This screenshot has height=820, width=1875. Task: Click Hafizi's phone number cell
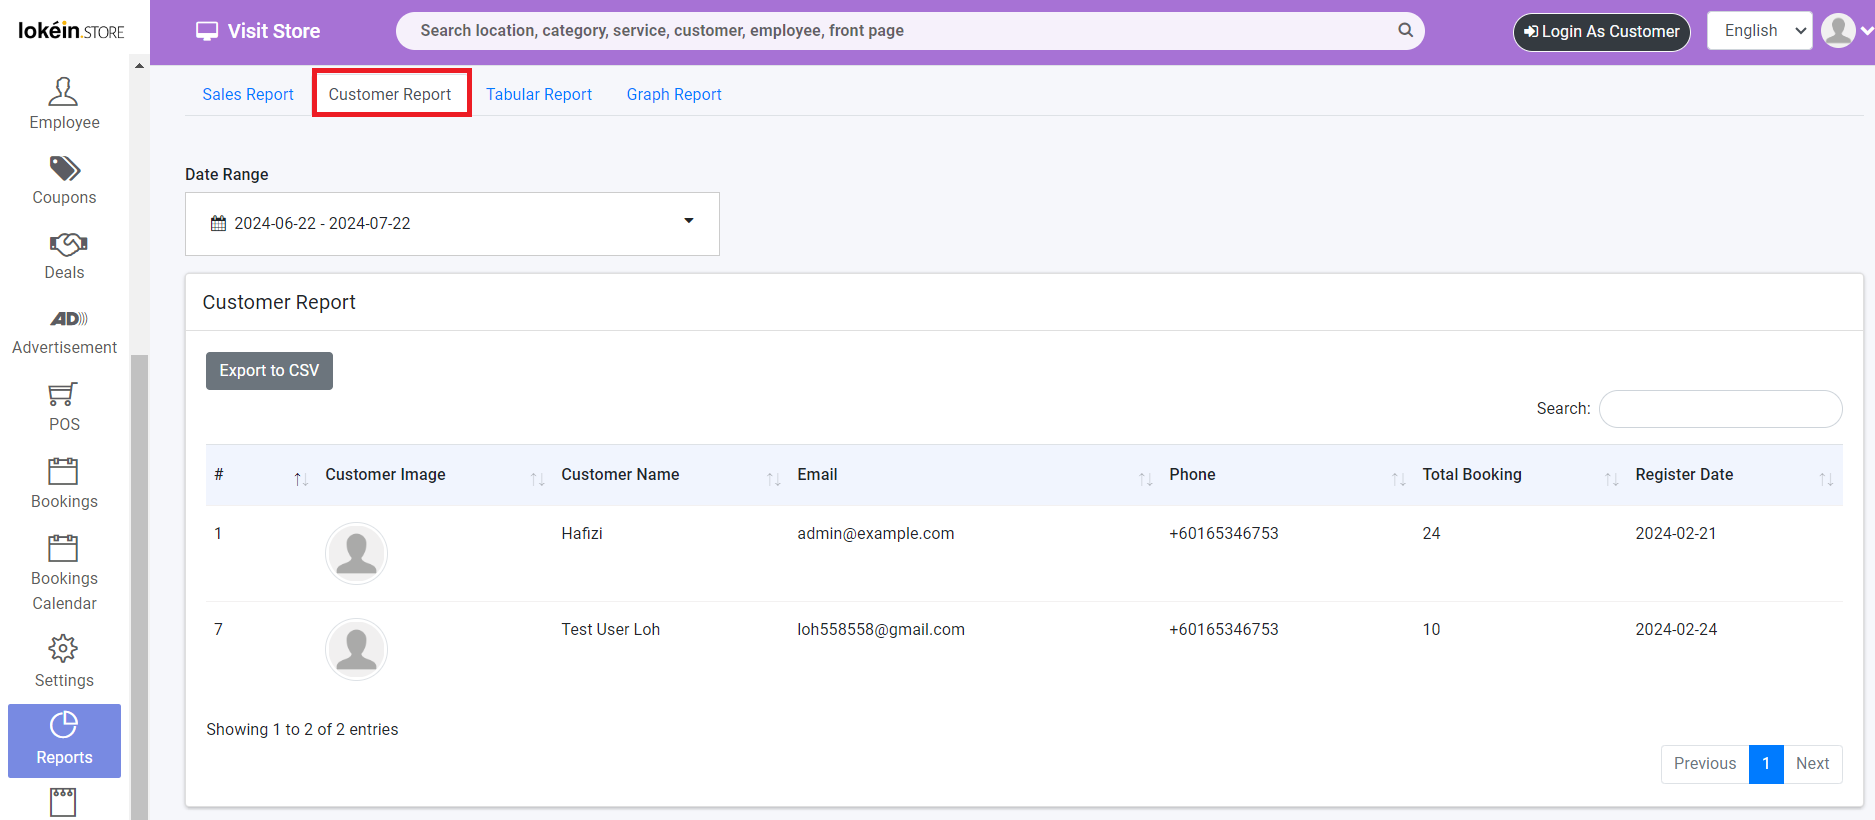click(1224, 534)
